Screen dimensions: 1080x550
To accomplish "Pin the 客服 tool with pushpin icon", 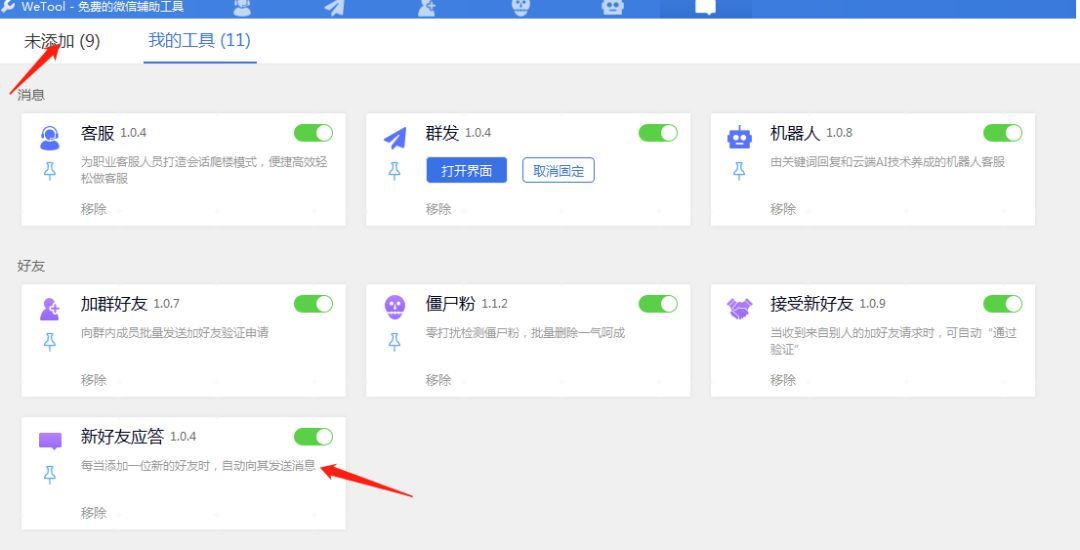I will pyautogui.click(x=50, y=171).
